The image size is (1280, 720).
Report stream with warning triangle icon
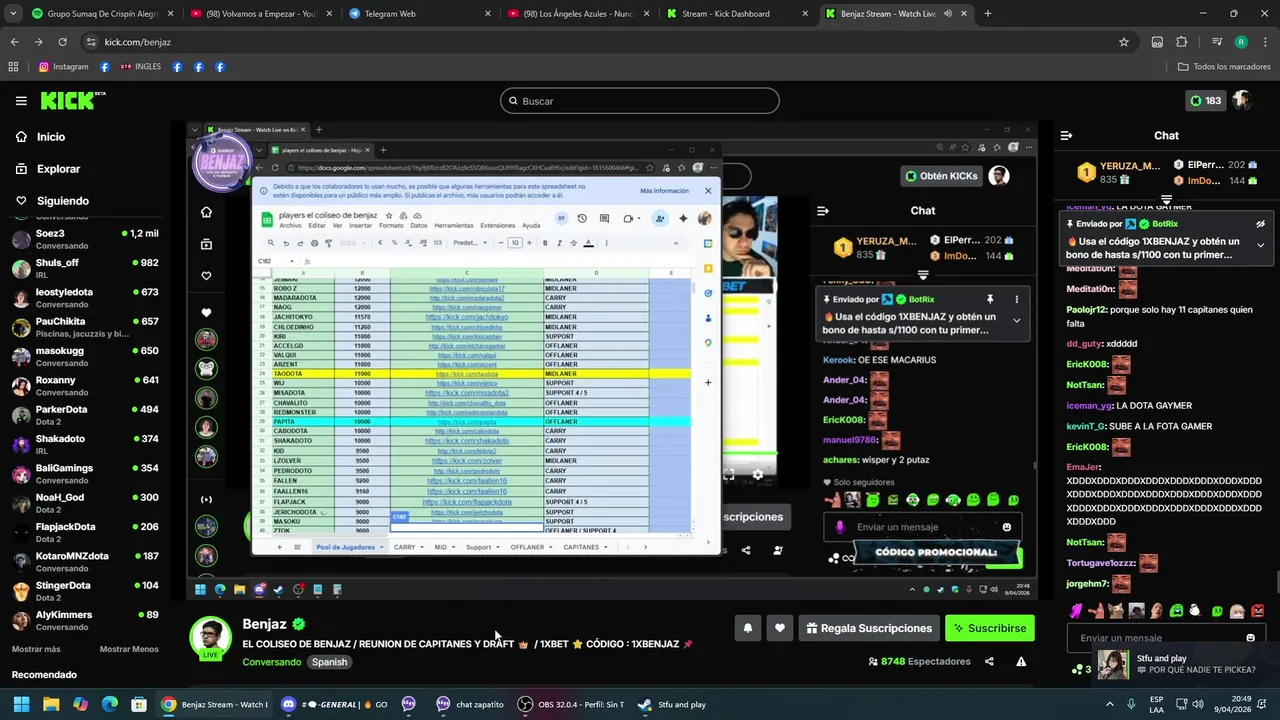tap(1021, 661)
